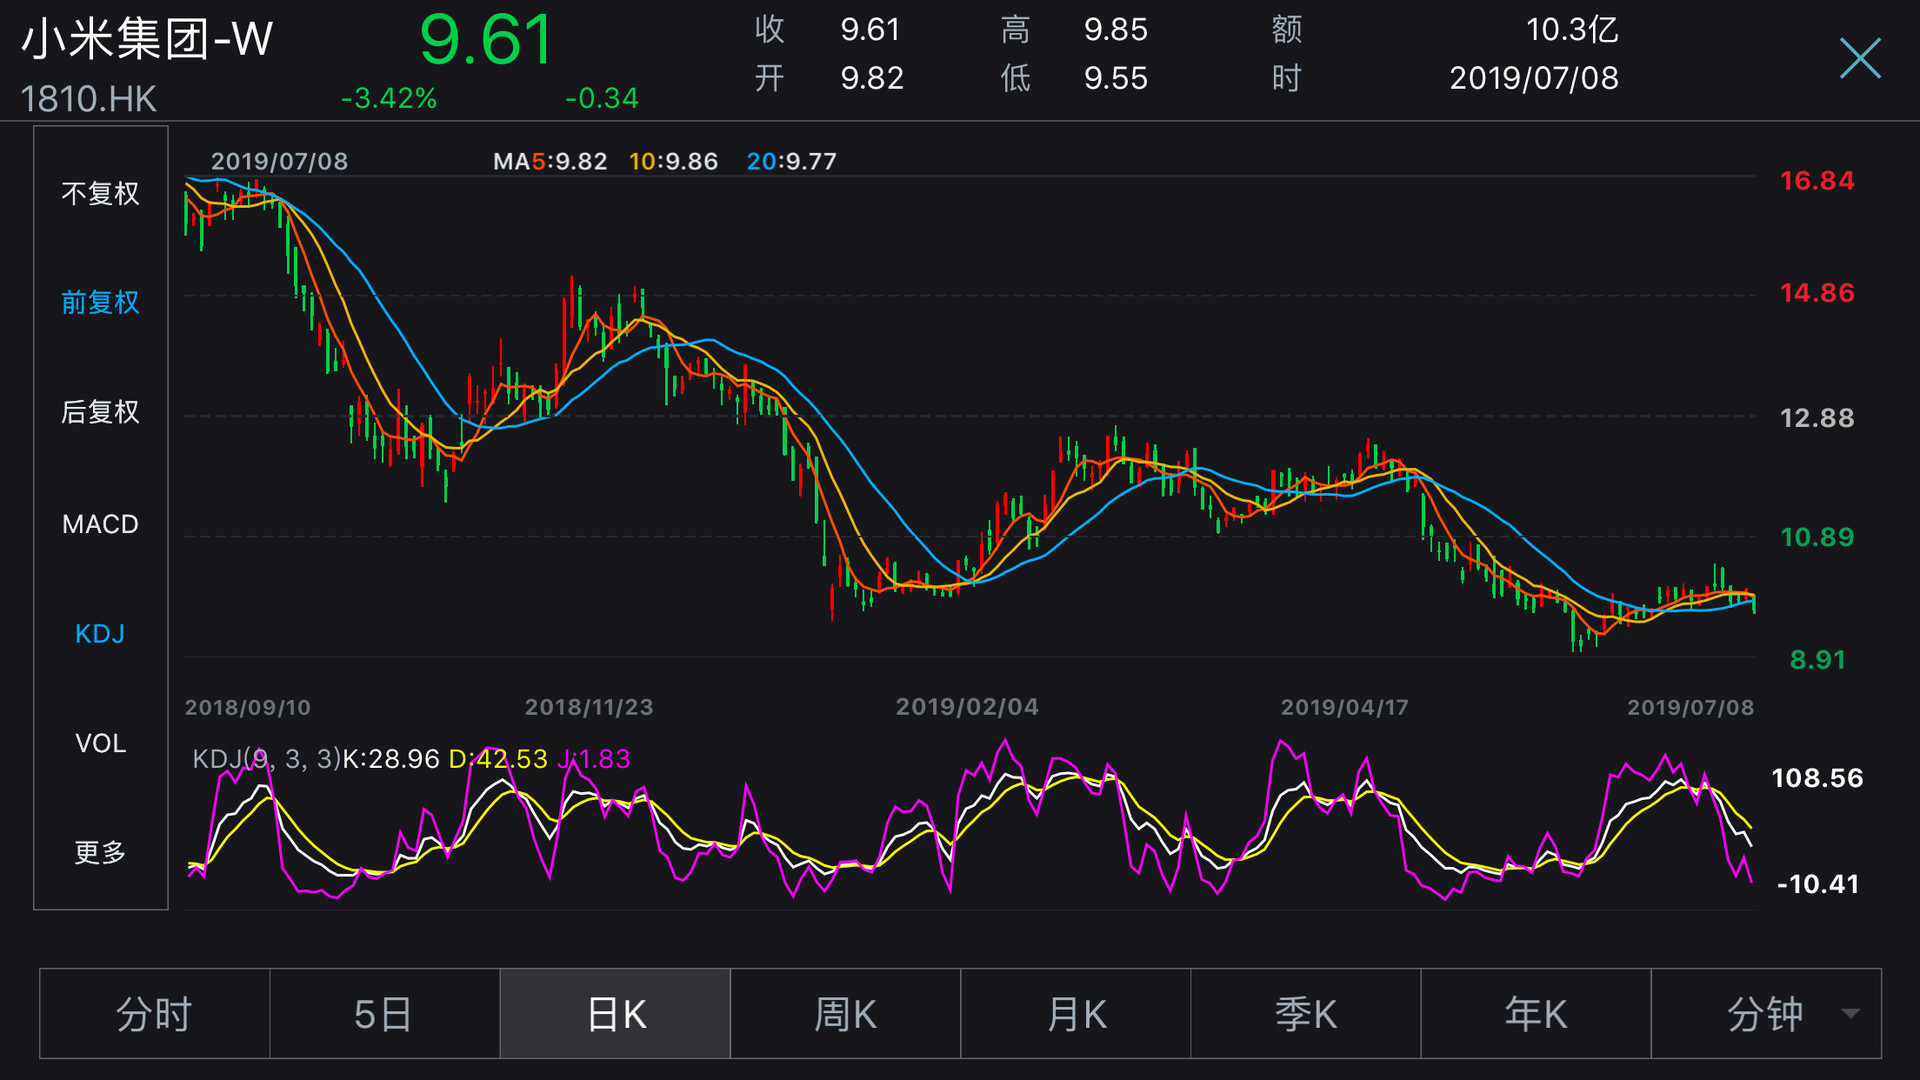Switch to 分时 intraday tab
1920x1080 pixels.
click(154, 1014)
